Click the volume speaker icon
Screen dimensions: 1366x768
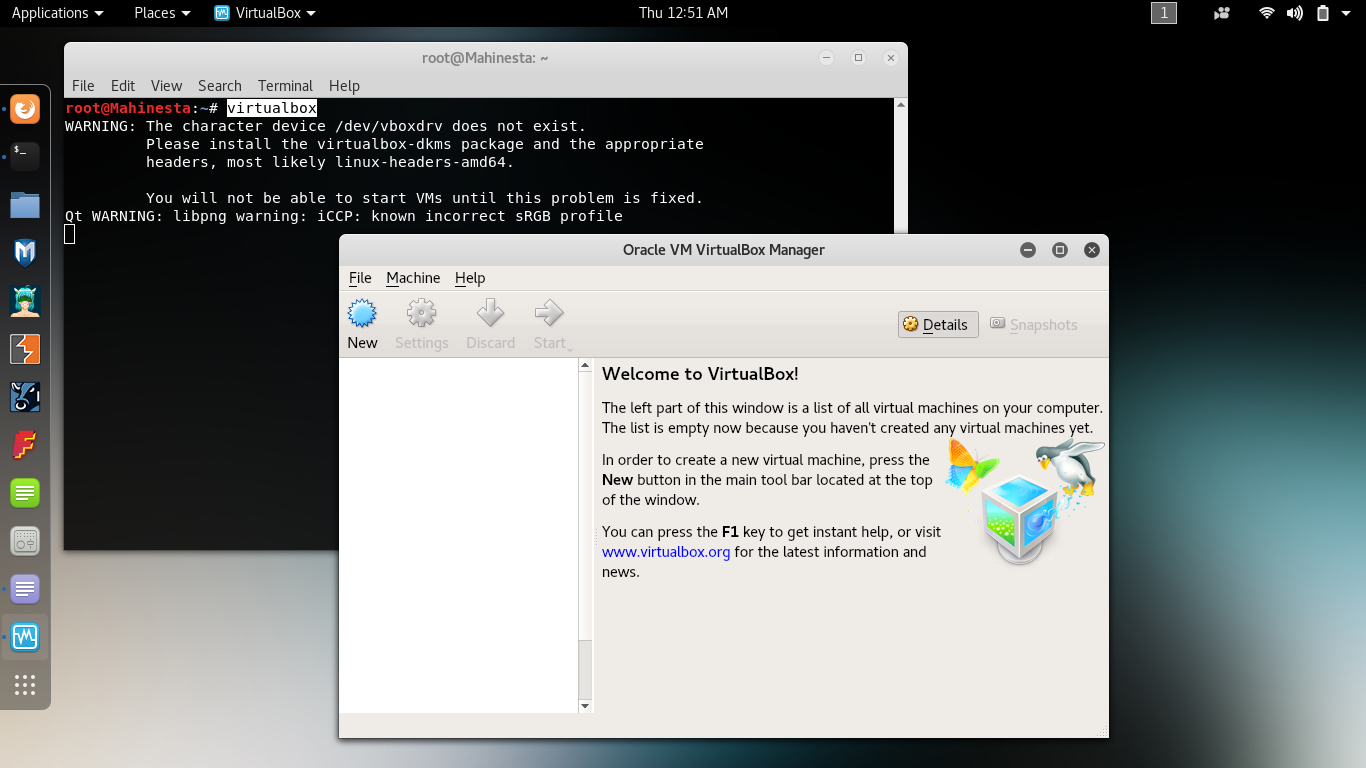click(x=1294, y=13)
